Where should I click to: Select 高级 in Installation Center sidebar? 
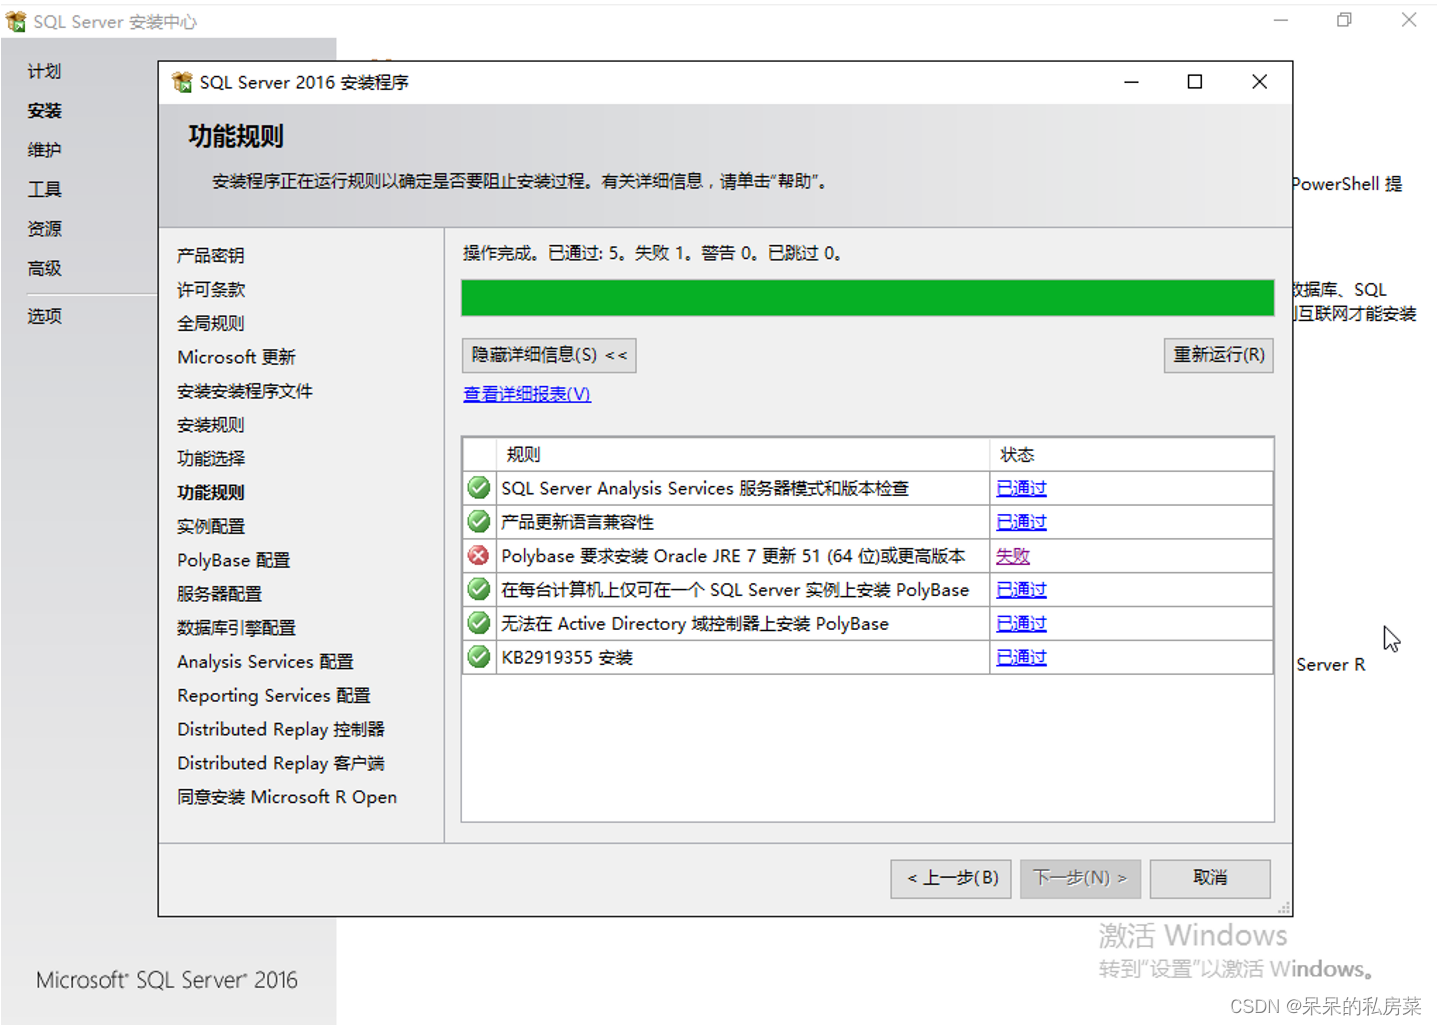pyautogui.click(x=44, y=268)
